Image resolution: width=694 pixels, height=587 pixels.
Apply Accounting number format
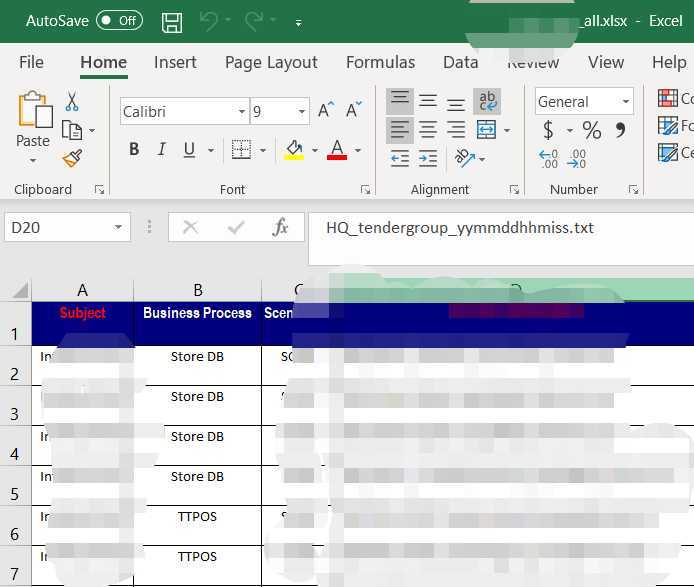coord(549,130)
